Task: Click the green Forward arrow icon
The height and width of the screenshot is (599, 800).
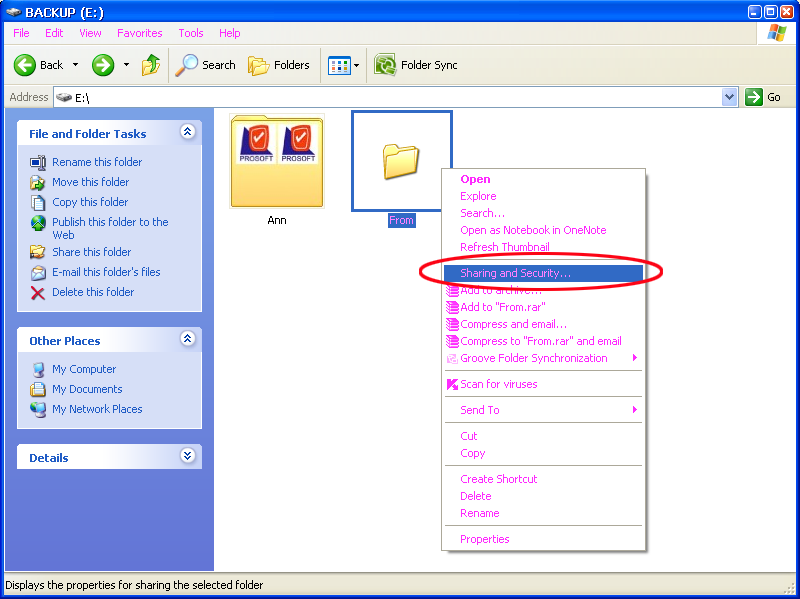Action: click(103, 65)
